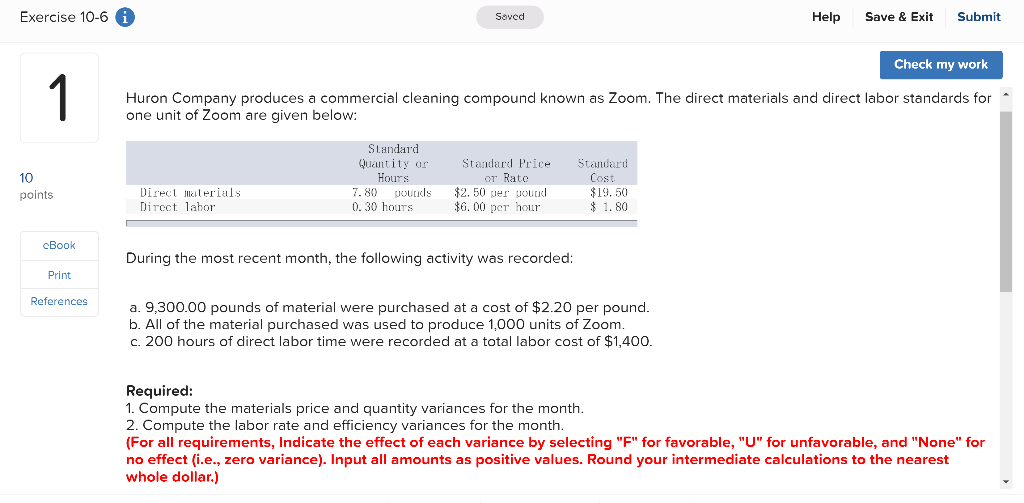Image resolution: width=1024 pixels, height=503 pixels.
Task: Click the Standard Cost column header
Action: [602, 170]
